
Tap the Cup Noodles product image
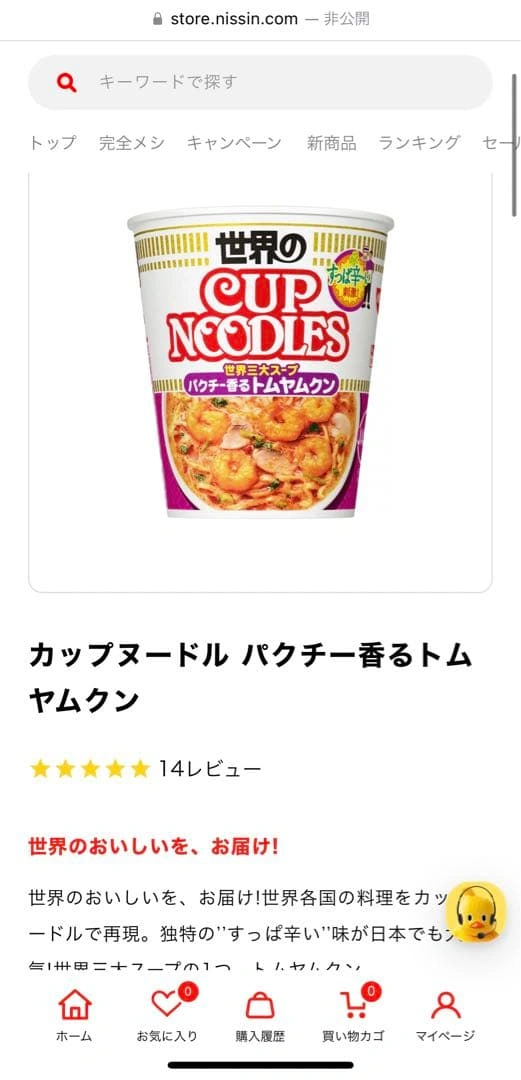point(260,363)
